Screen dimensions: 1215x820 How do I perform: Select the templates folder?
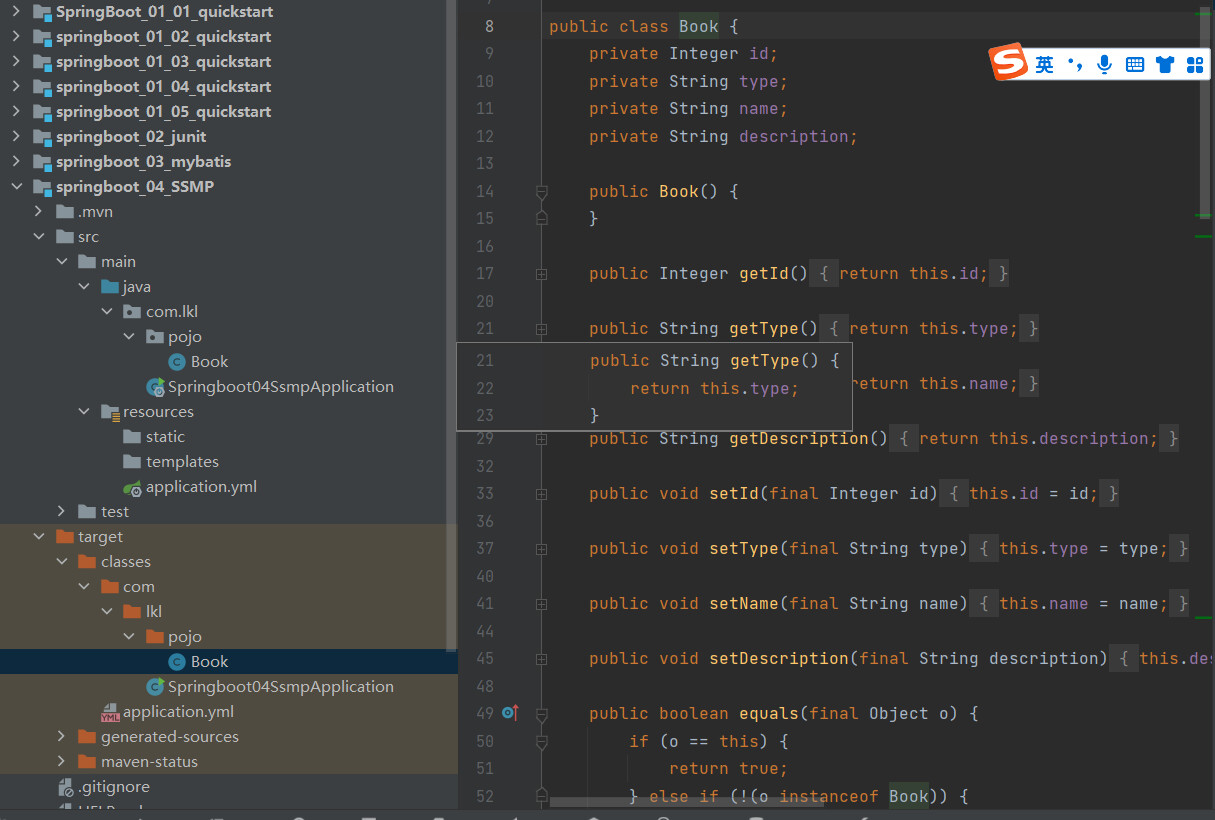[x=182, y=462]
